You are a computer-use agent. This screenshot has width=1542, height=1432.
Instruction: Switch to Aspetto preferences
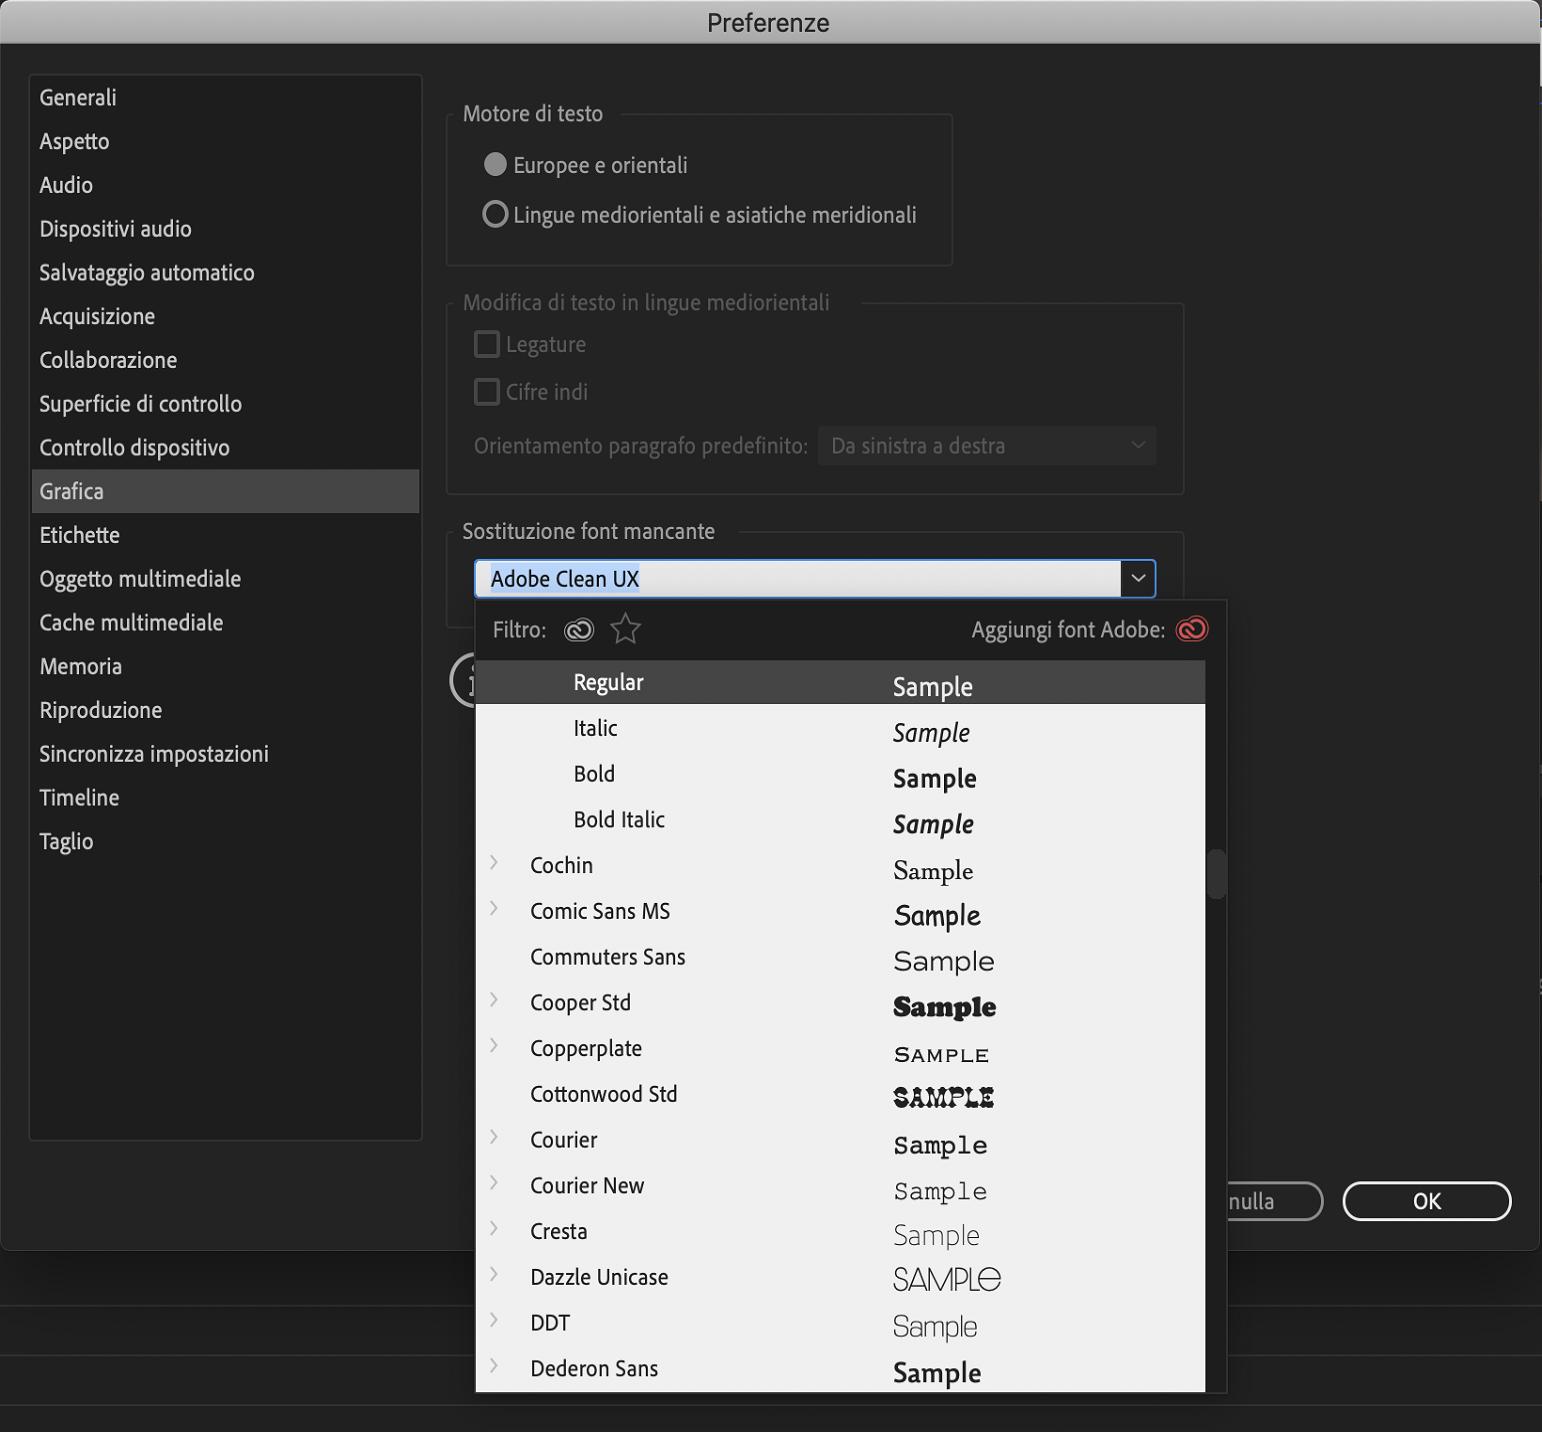pos(225,141)
